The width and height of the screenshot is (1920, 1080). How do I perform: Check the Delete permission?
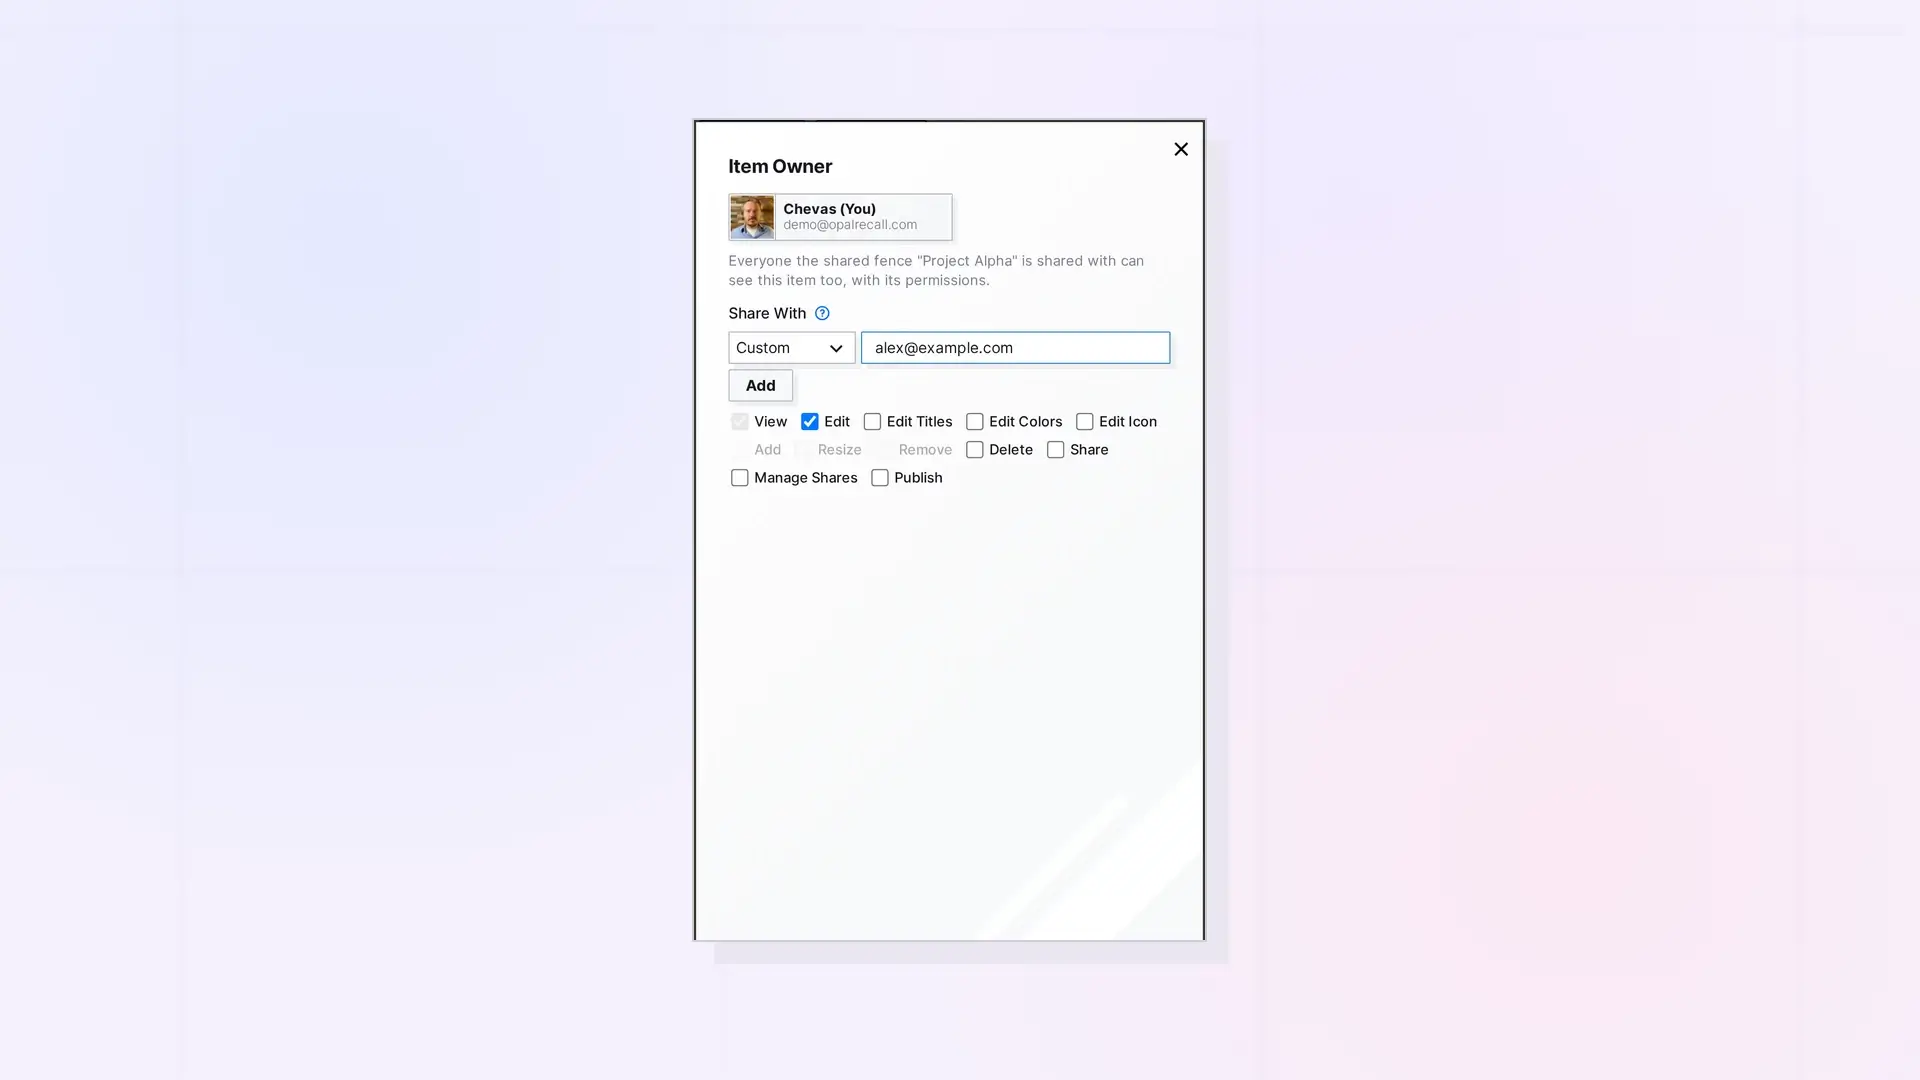(x=975, y=450)
